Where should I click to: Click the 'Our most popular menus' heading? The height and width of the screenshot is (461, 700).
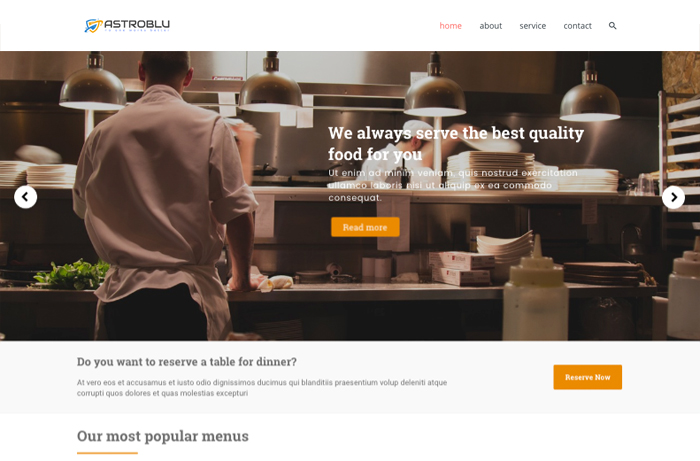[162, 436]
